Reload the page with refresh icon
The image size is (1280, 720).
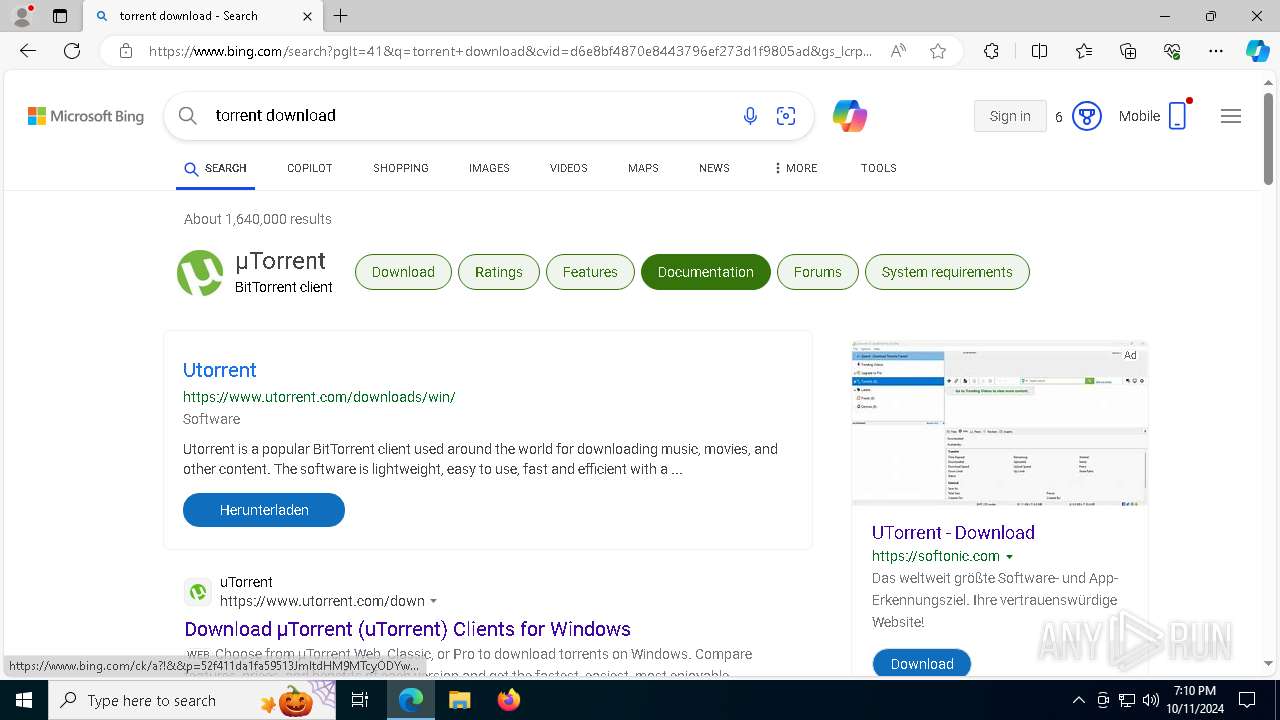coord(72,51)
